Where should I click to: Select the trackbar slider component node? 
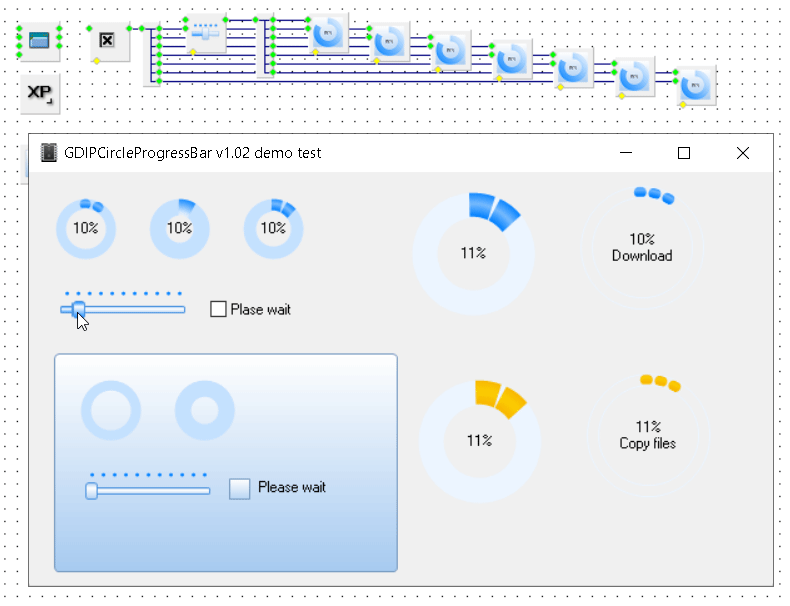point(207,34)
